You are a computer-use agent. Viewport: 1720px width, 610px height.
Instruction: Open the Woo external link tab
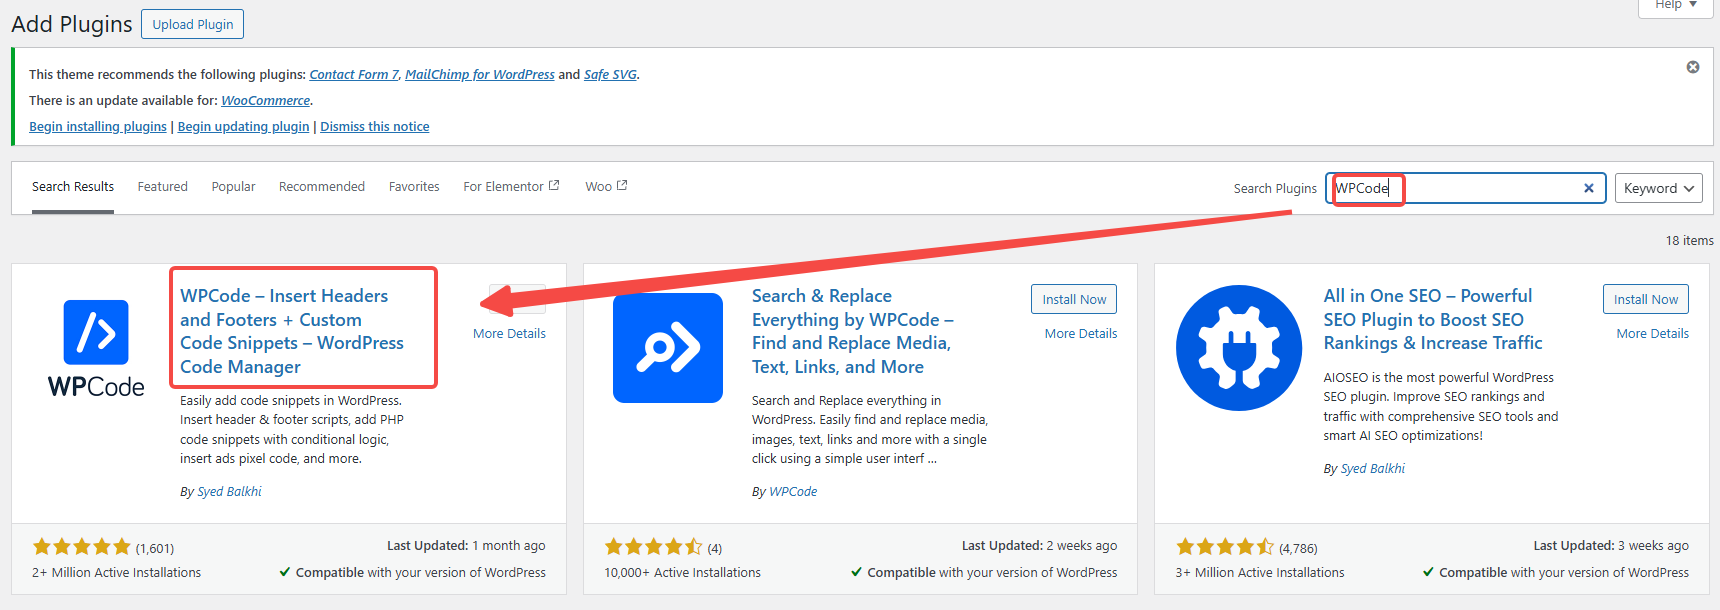pos(606,187)
